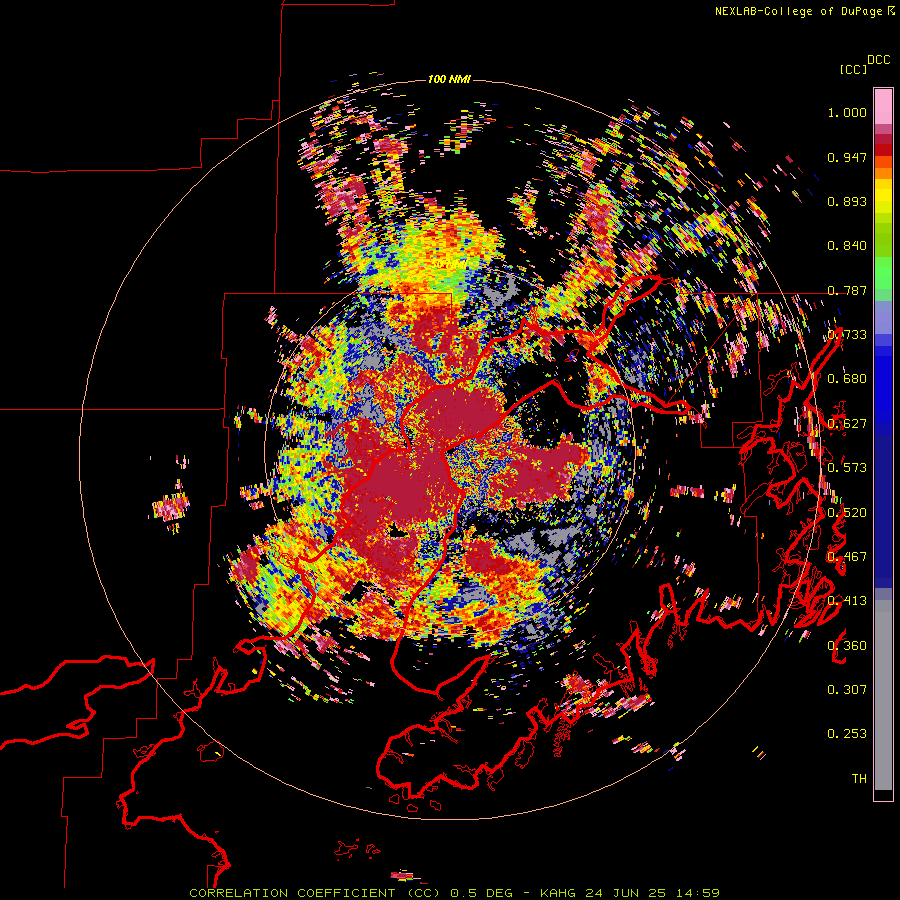Click the 0.840 color scale label
Screen dimensions: 900x900
pyautogui.click(x=847, y=246)
